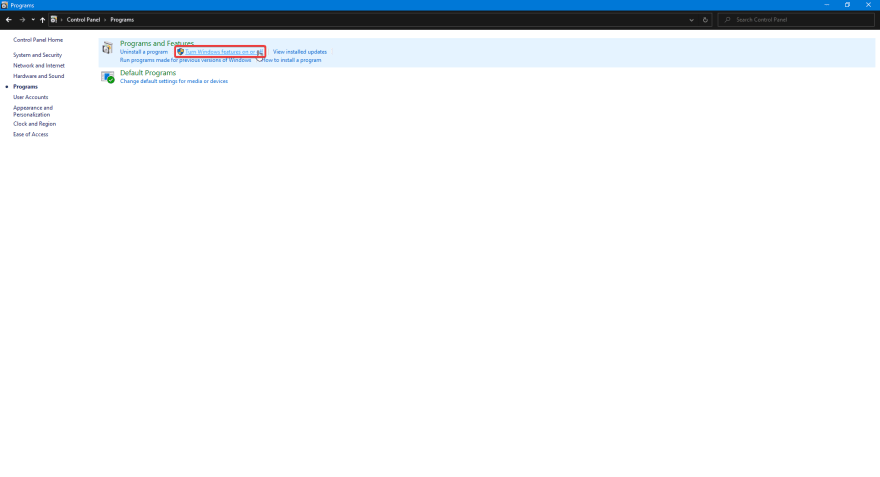Refresh the Control Panel view
Screen dimensions: 880x477
pos(705,20)
